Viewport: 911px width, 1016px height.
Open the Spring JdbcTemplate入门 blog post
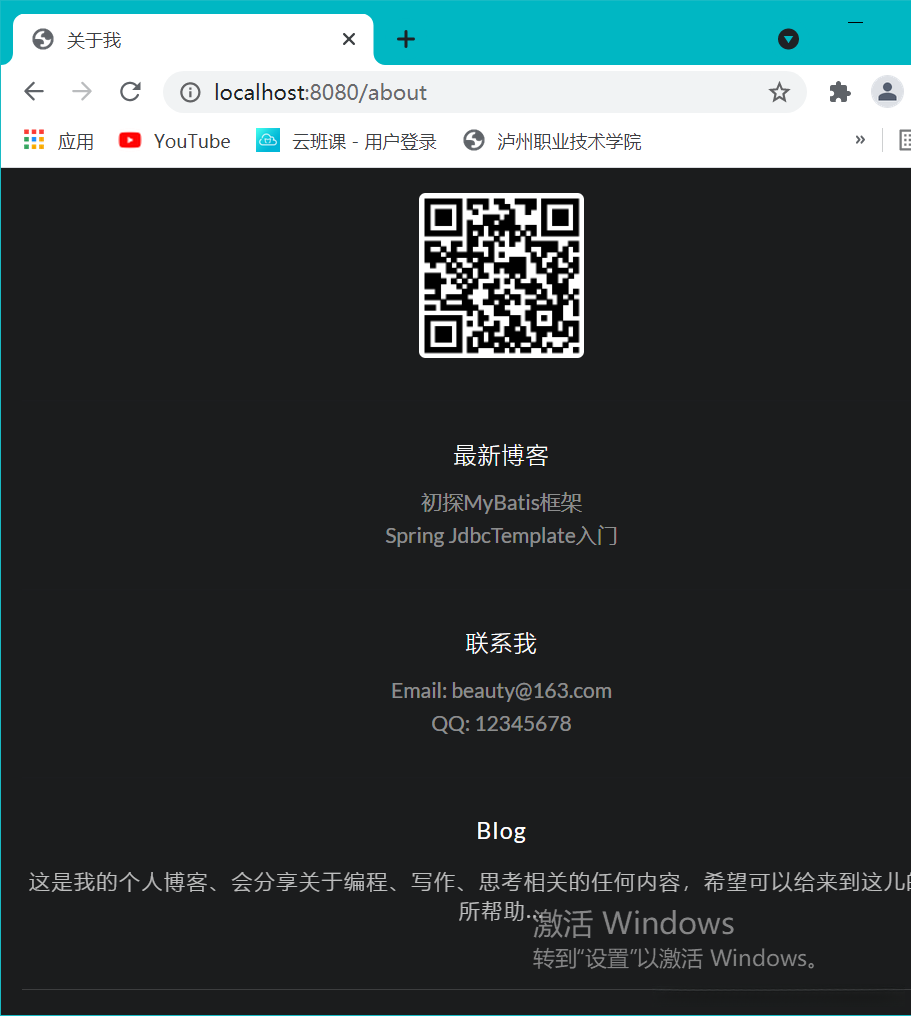pyautogui.click(x=501, y=535)
